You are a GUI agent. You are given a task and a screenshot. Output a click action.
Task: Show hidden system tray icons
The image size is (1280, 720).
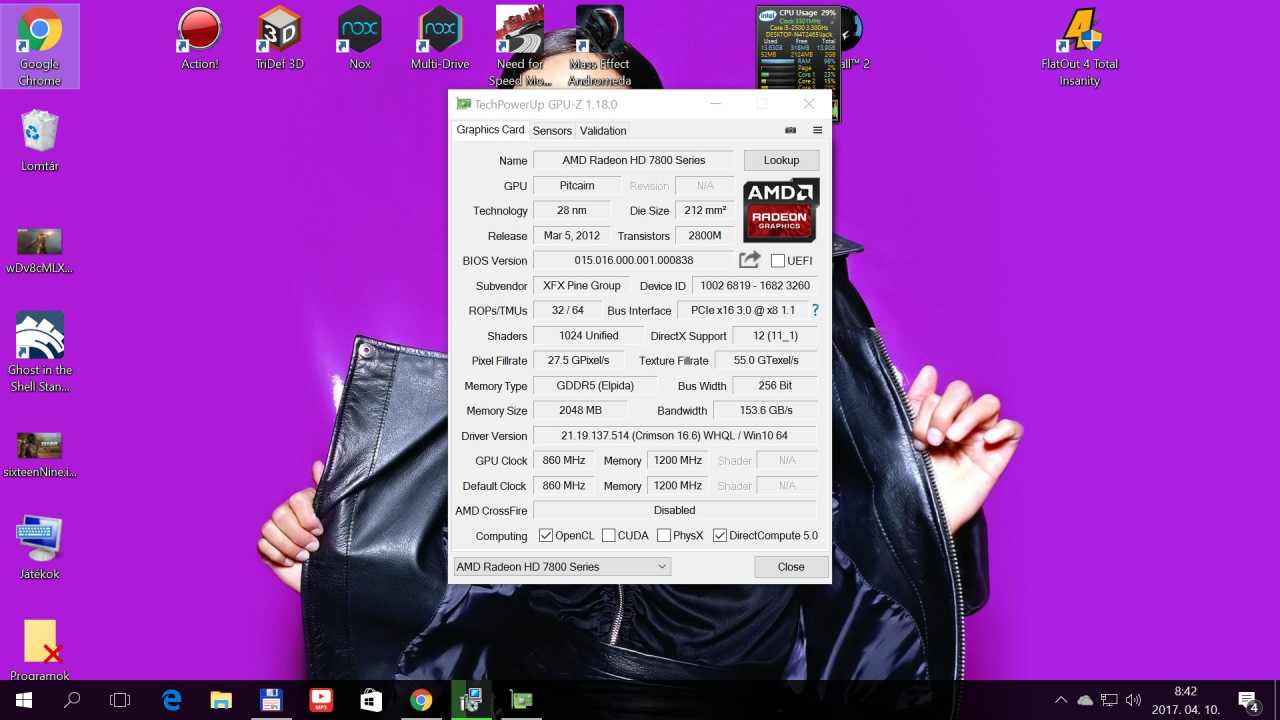point(1061,700)
